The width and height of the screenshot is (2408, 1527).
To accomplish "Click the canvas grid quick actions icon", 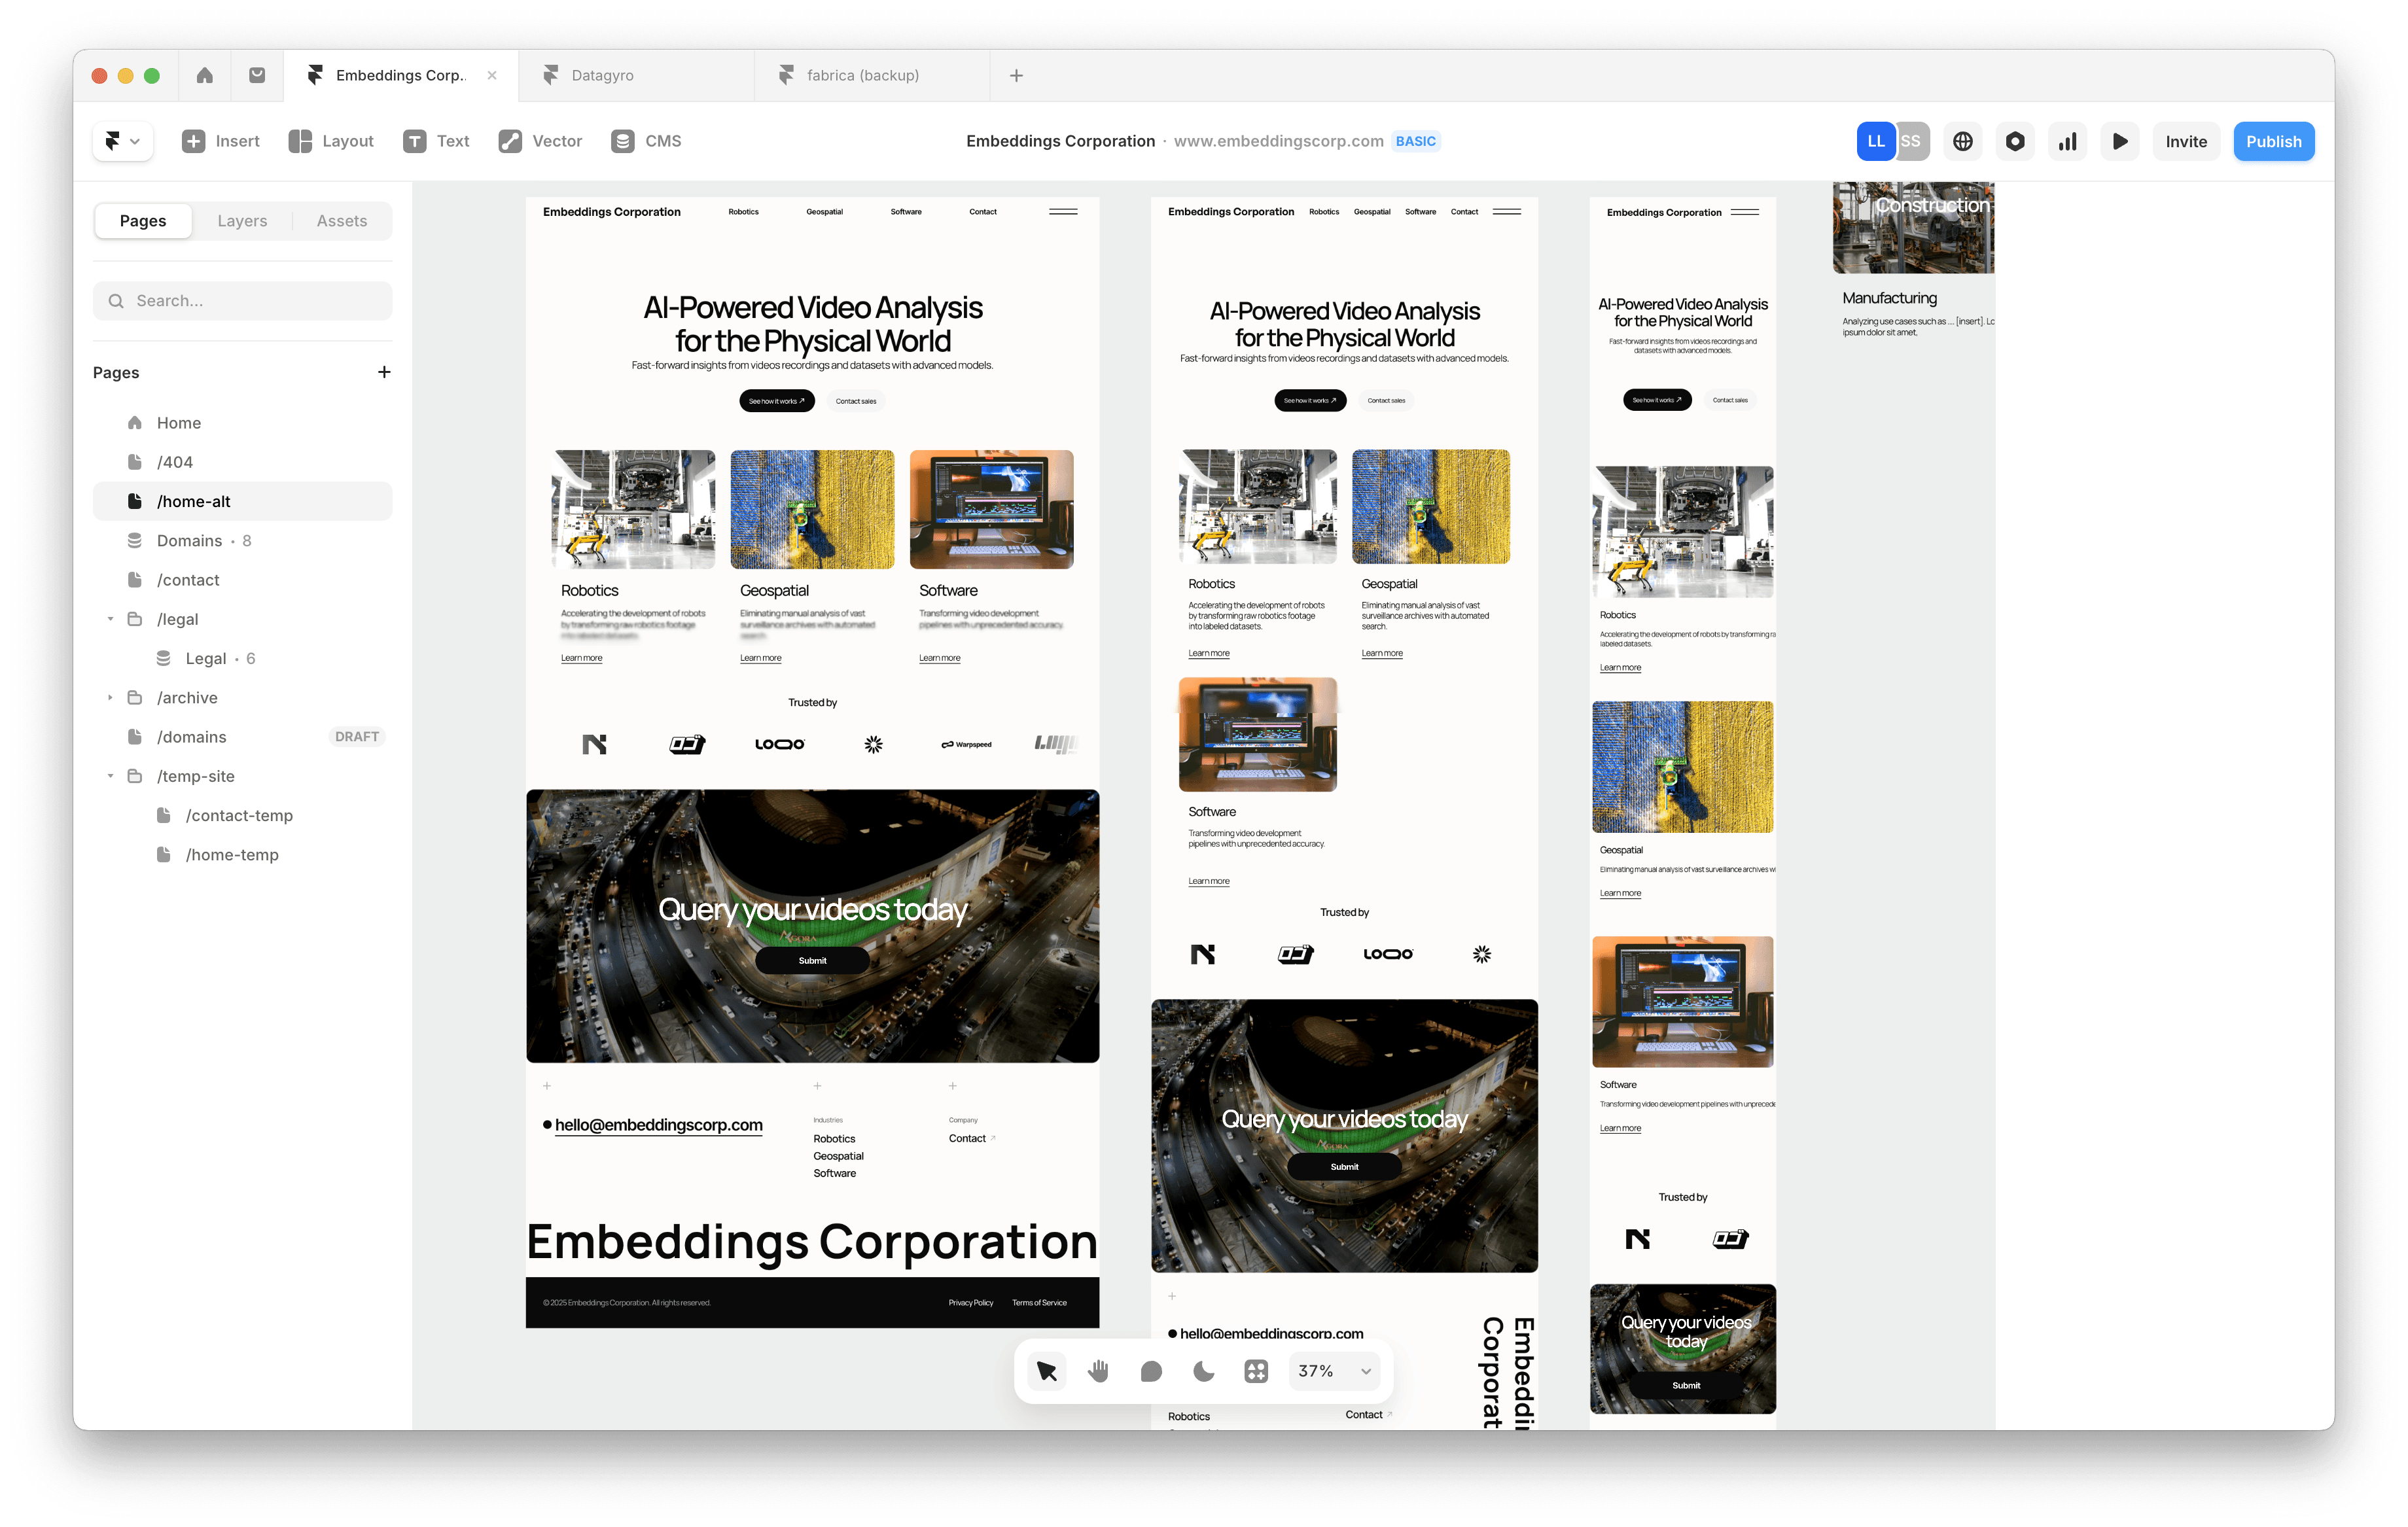I will point(1256,1371).
